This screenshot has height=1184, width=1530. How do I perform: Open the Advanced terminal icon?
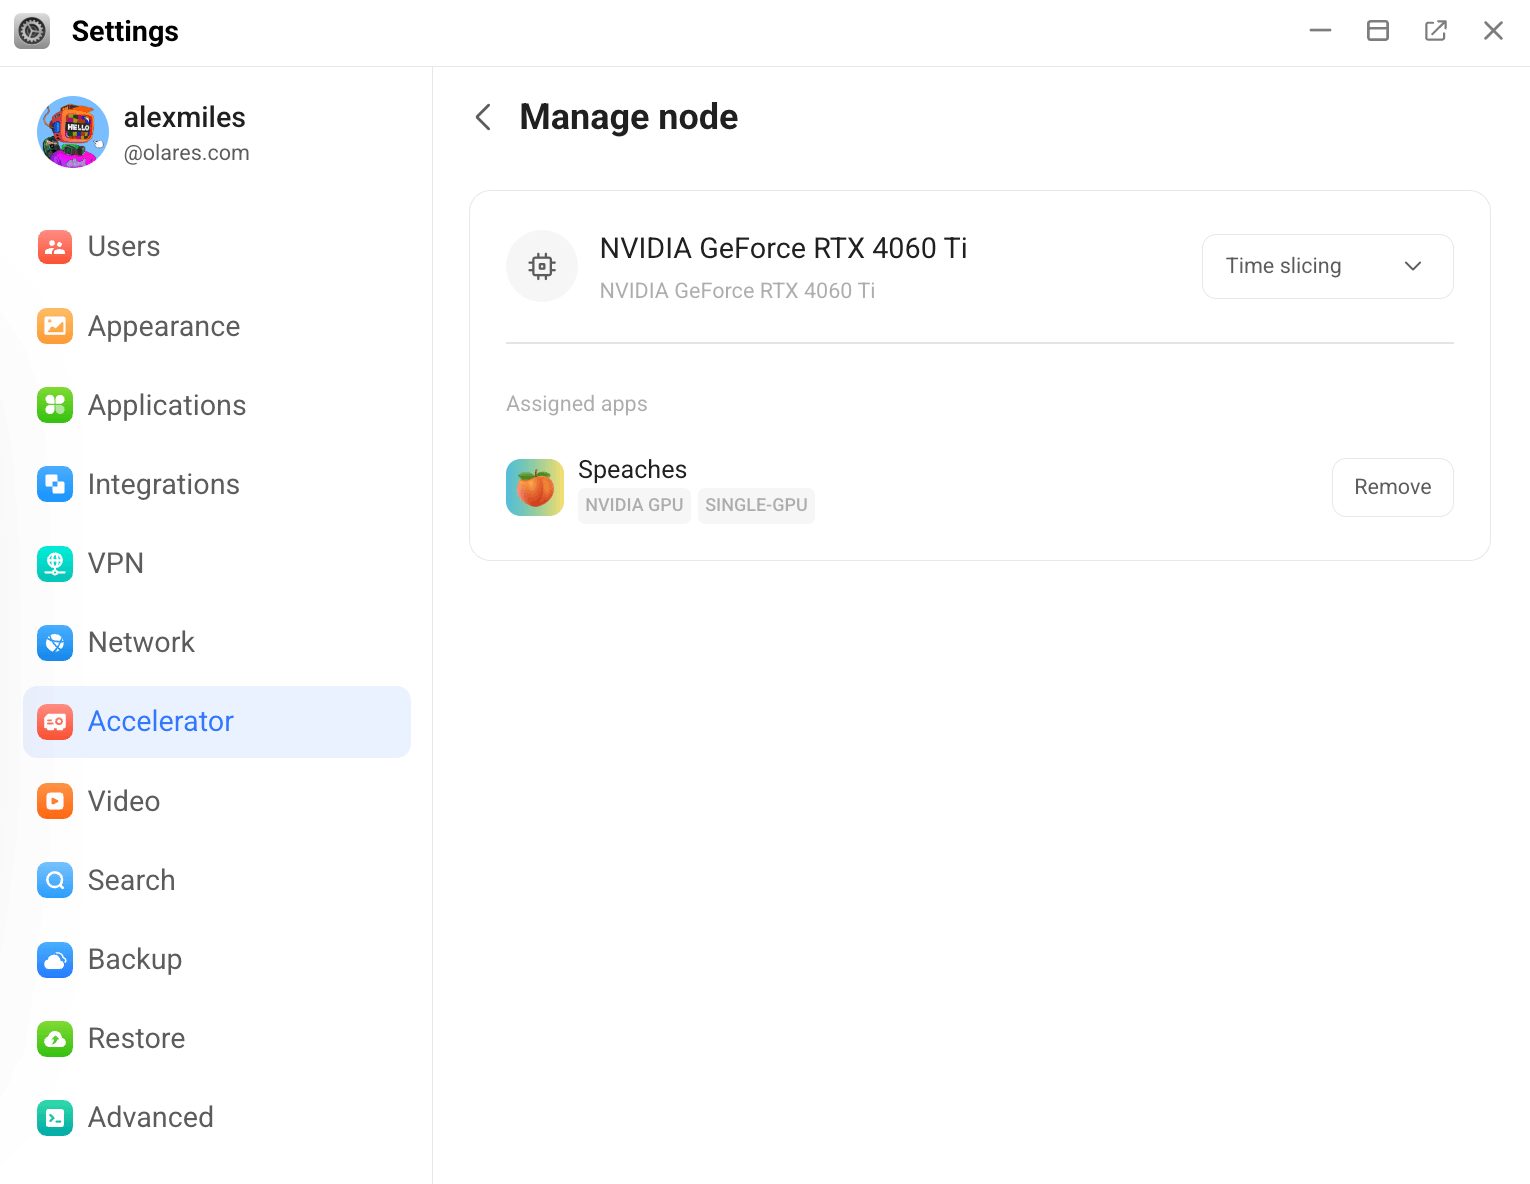55,1117
